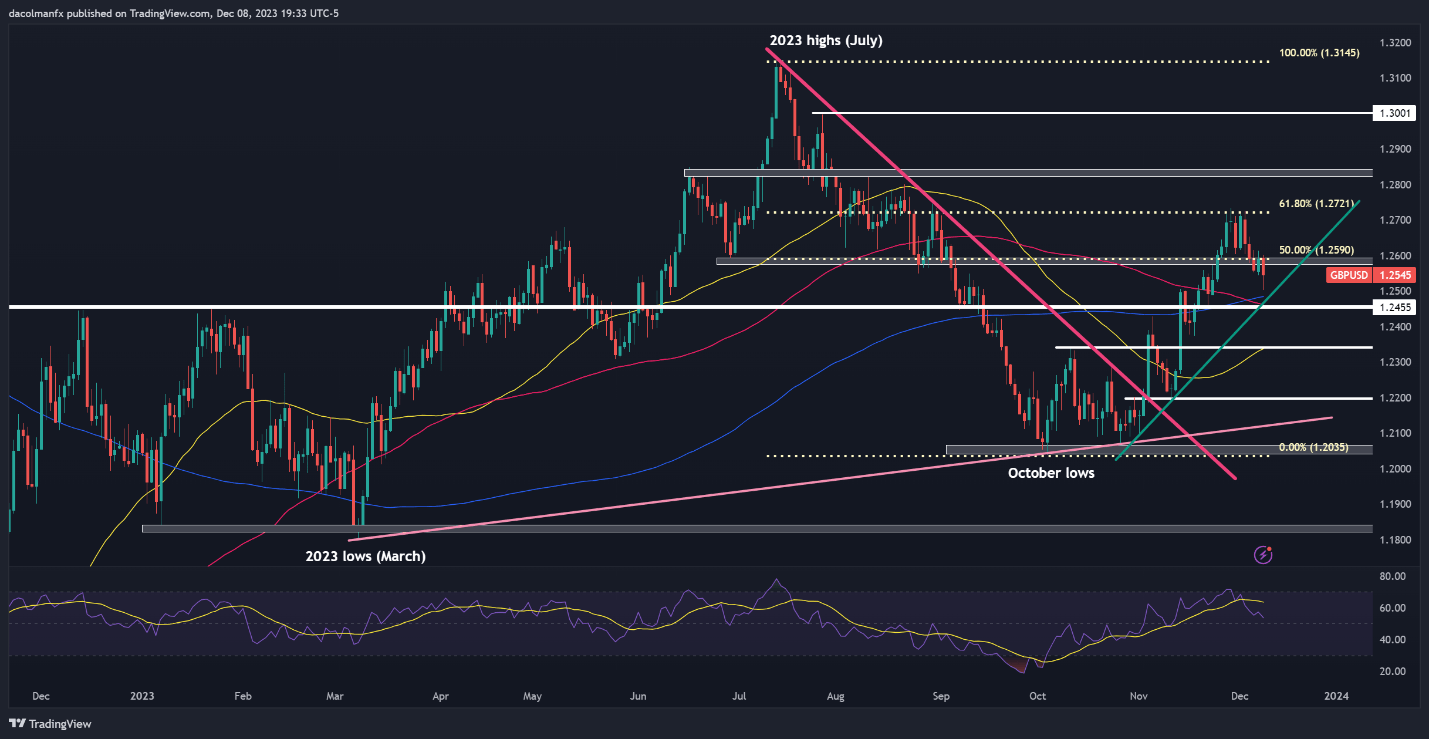Click the 100.00% (1.3145) Fibonacci label
This screenshot has height=739, width=1429.
pyautogui.click(x=1320, y=53)
